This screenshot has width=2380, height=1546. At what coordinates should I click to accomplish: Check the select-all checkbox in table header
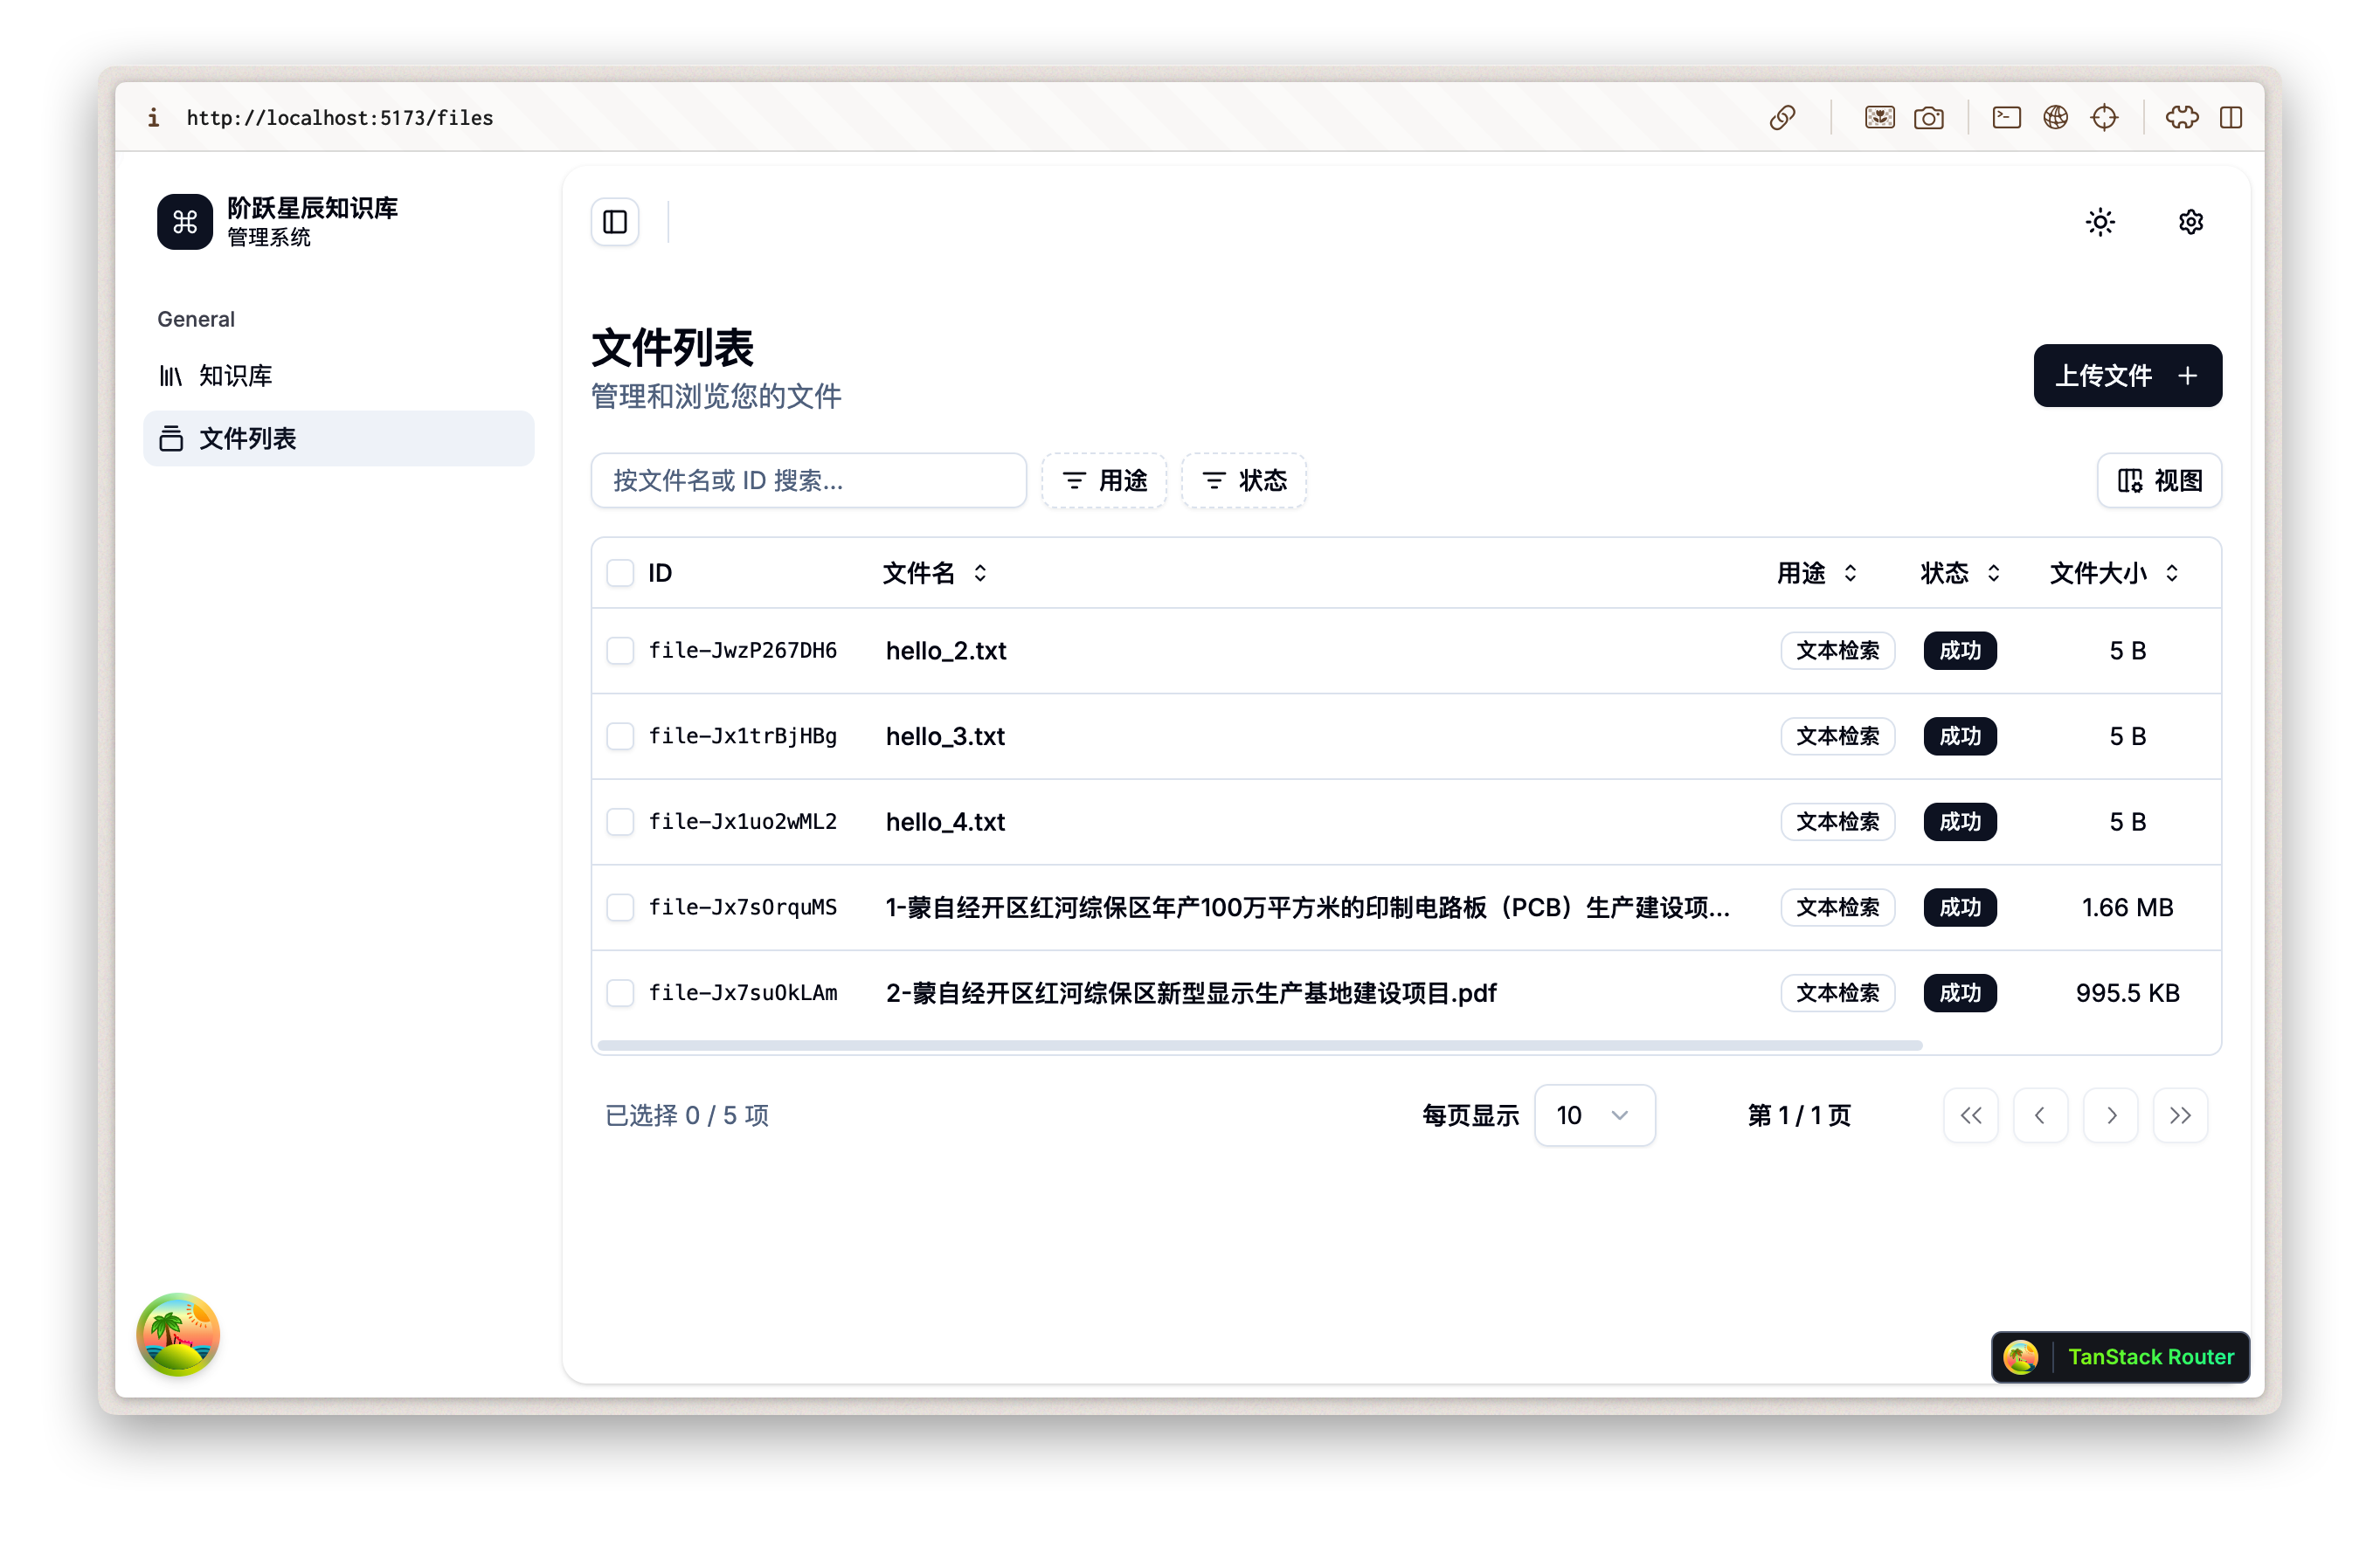[x=620, y=573]
